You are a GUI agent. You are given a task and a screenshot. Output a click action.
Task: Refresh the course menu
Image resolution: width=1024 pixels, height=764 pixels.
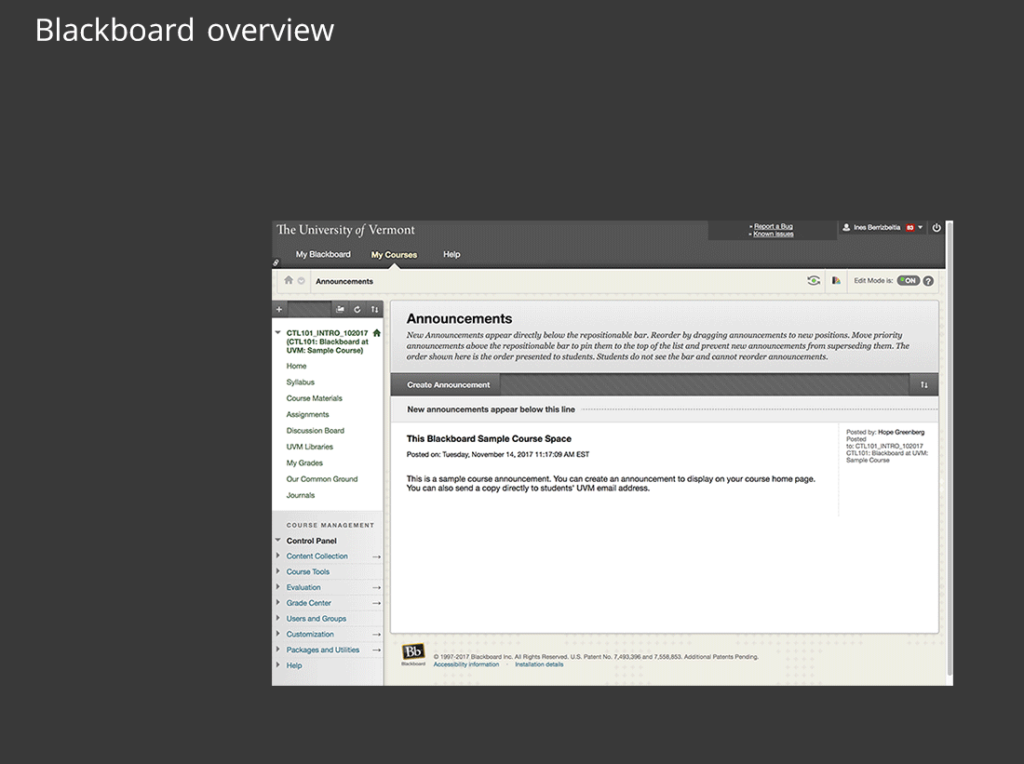pyautogui.click(x=357, y=310)
